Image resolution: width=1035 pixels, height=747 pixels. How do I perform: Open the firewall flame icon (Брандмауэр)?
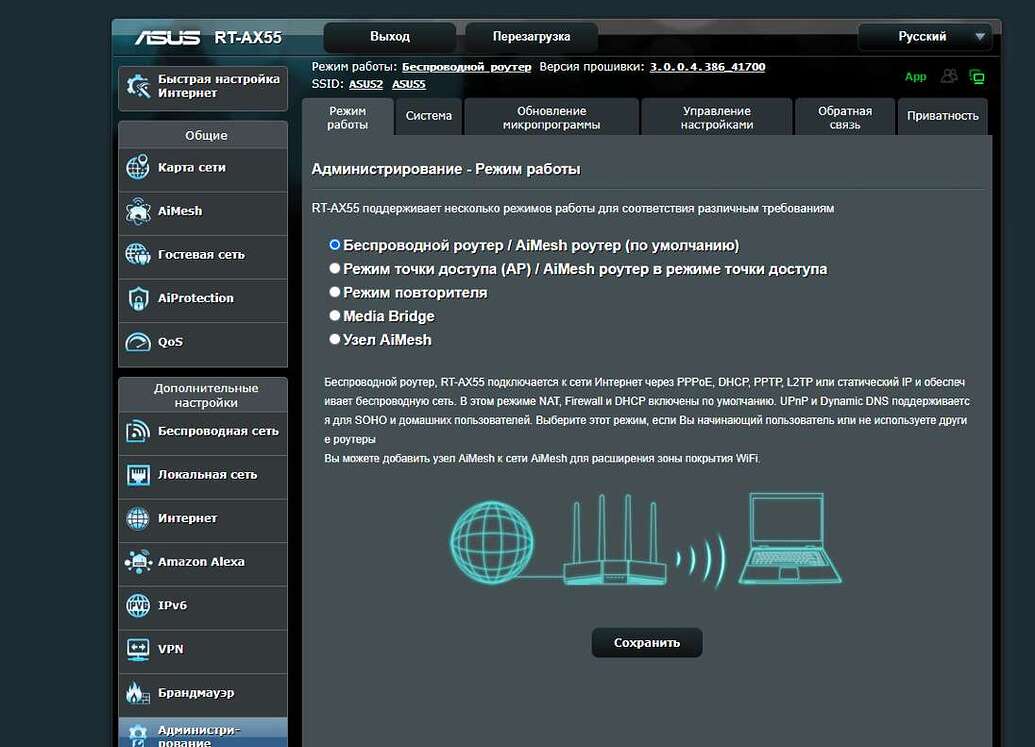(138, 693)
